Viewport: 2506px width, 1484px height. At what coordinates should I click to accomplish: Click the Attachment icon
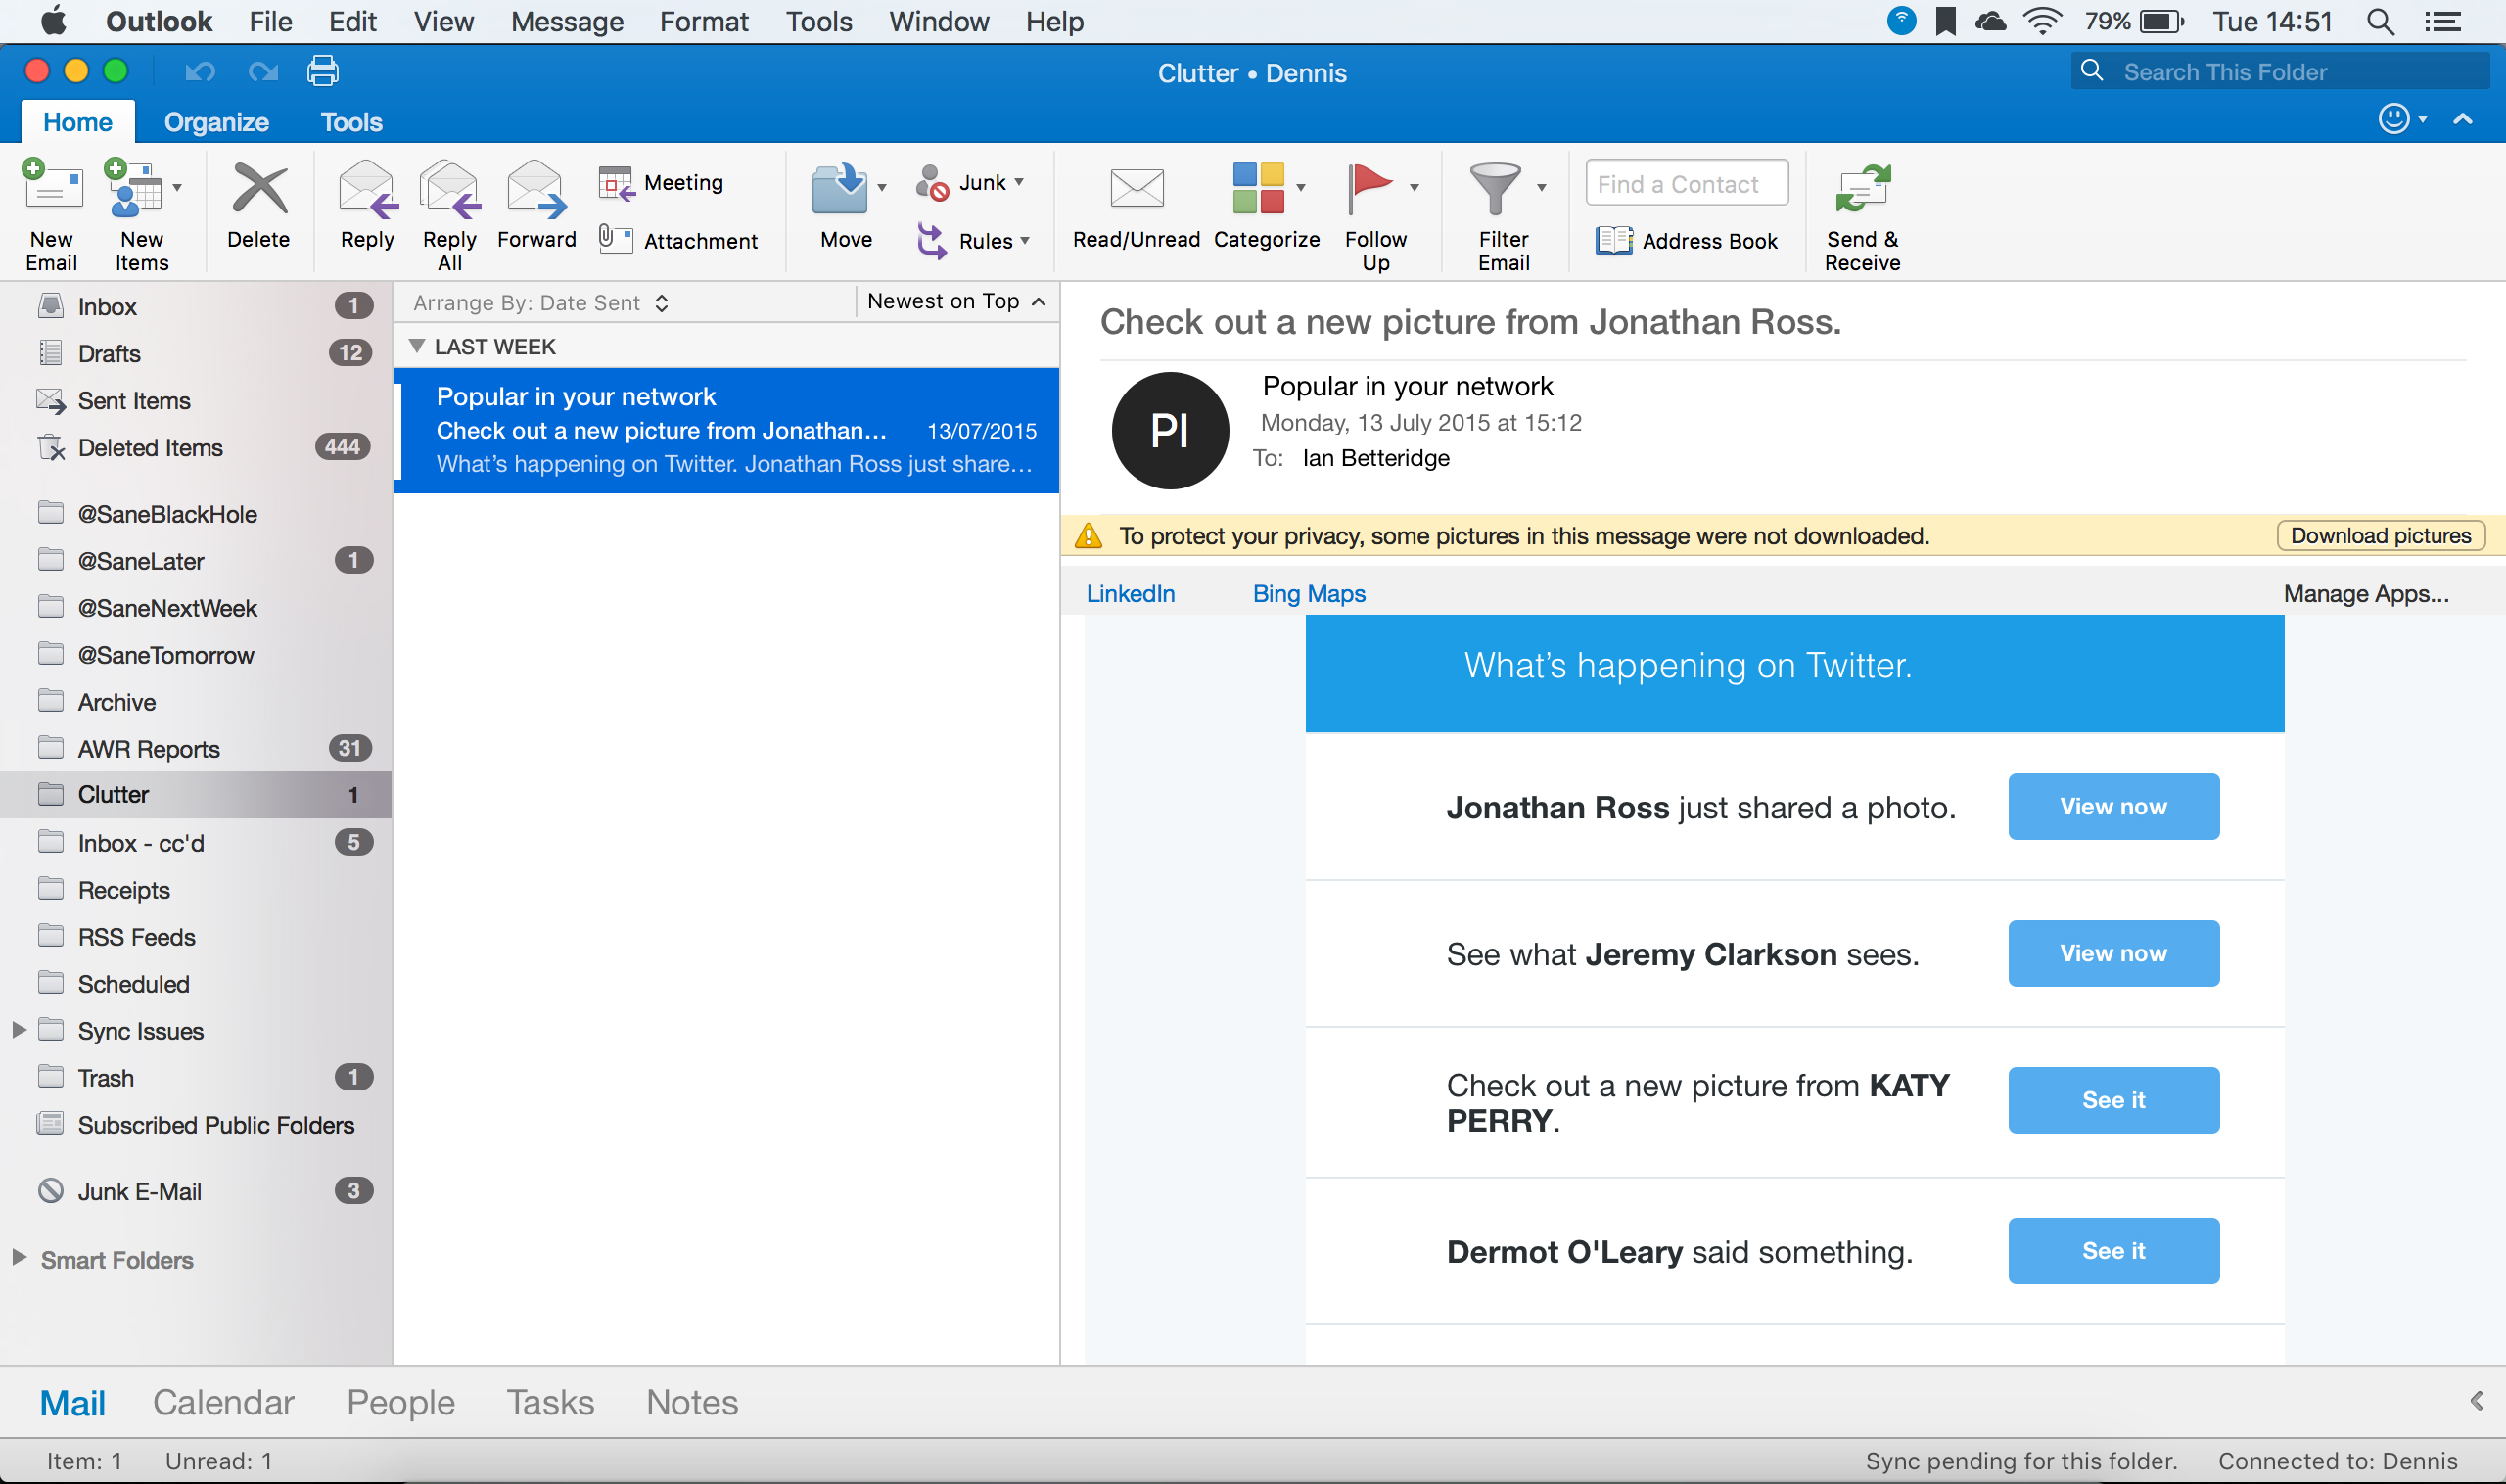point(680,240)
